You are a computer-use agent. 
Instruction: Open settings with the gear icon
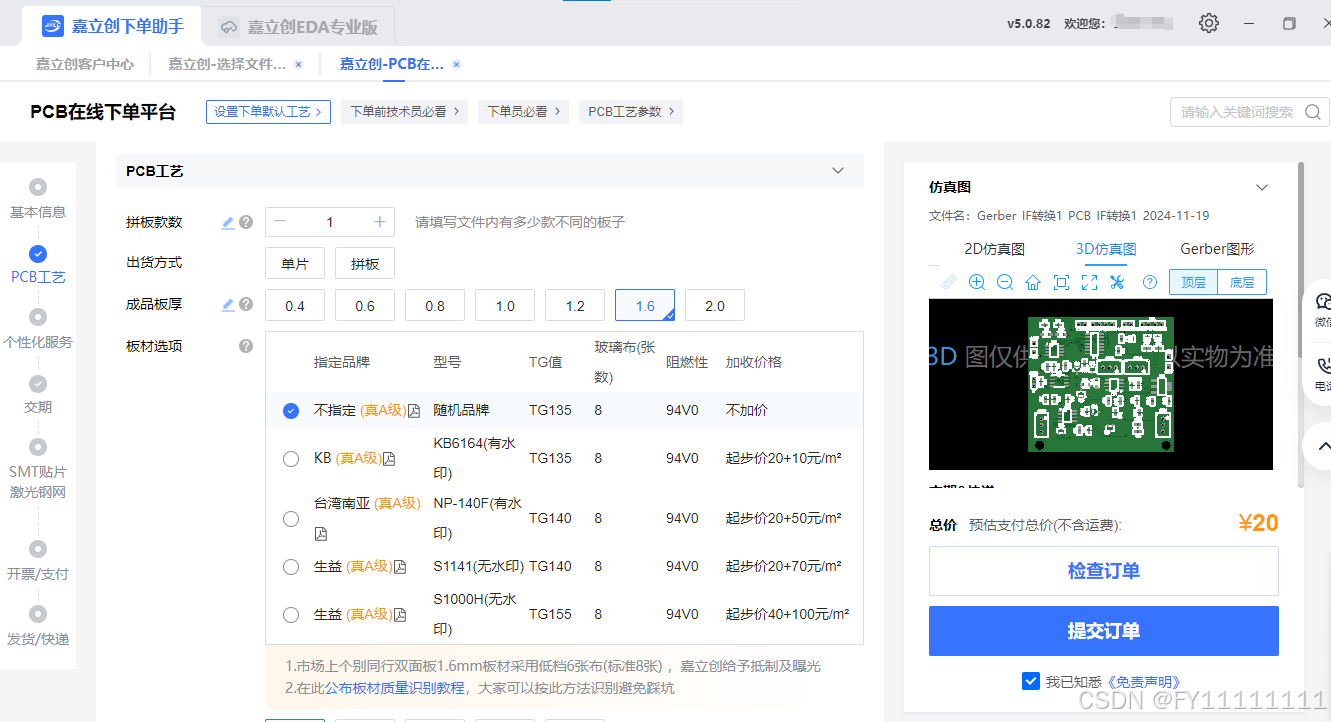point(1209,23)
